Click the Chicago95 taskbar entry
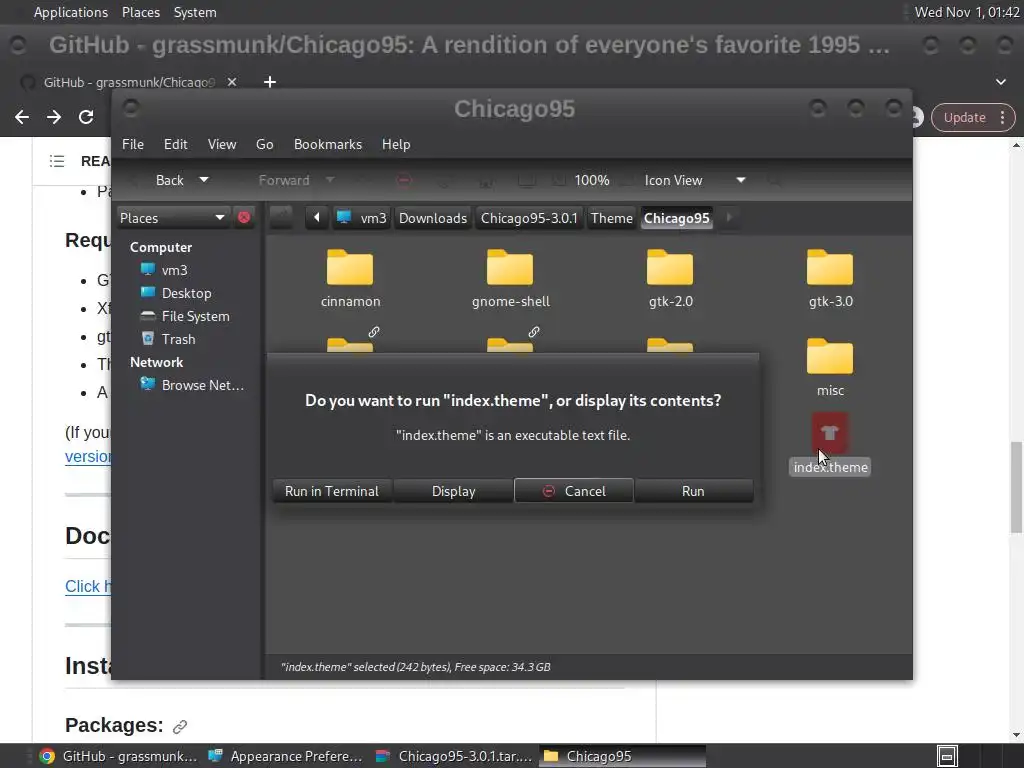This screenshot has height=768, width=1024. (623, 756)
